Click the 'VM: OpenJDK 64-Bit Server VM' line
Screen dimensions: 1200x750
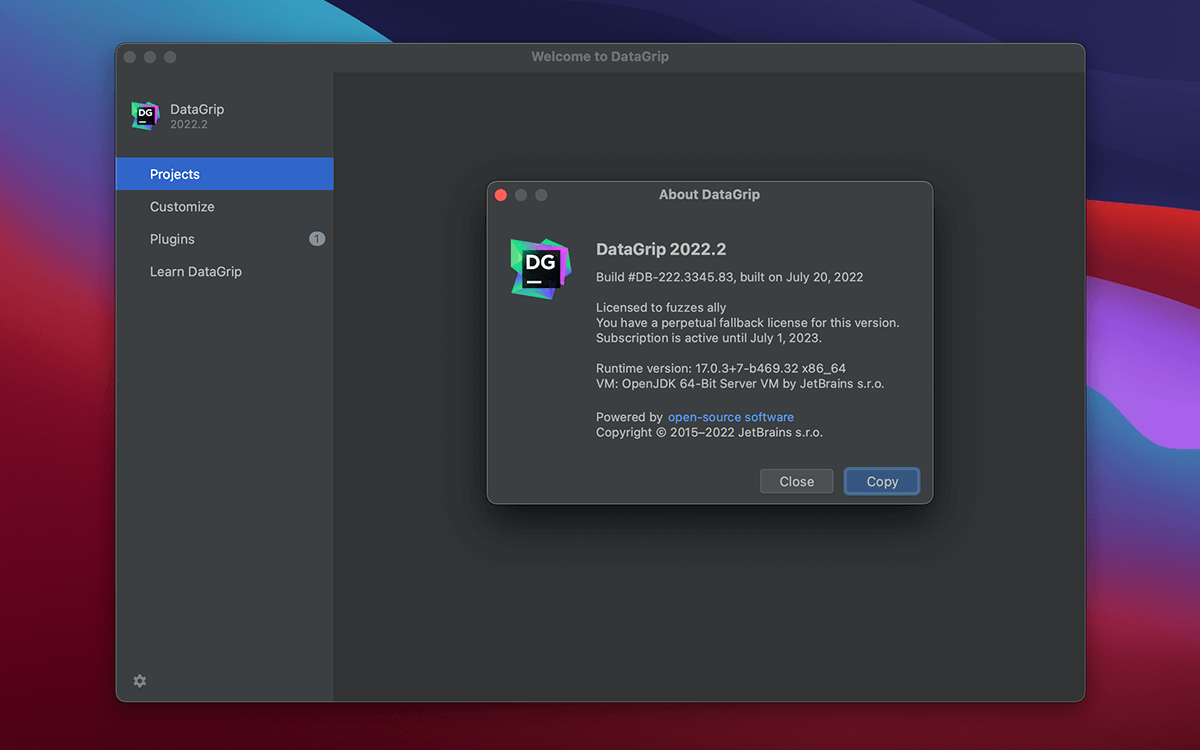[x=740, y=383]
